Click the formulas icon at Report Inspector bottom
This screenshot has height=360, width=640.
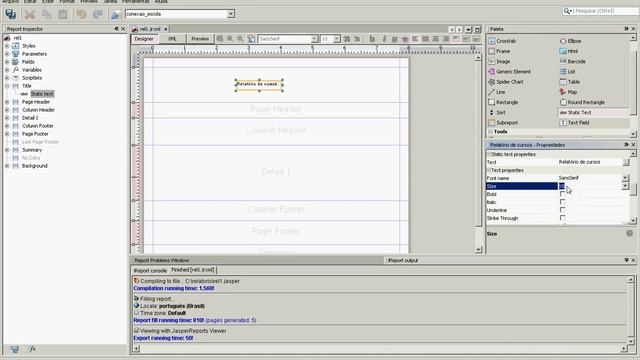pos(32,349)
